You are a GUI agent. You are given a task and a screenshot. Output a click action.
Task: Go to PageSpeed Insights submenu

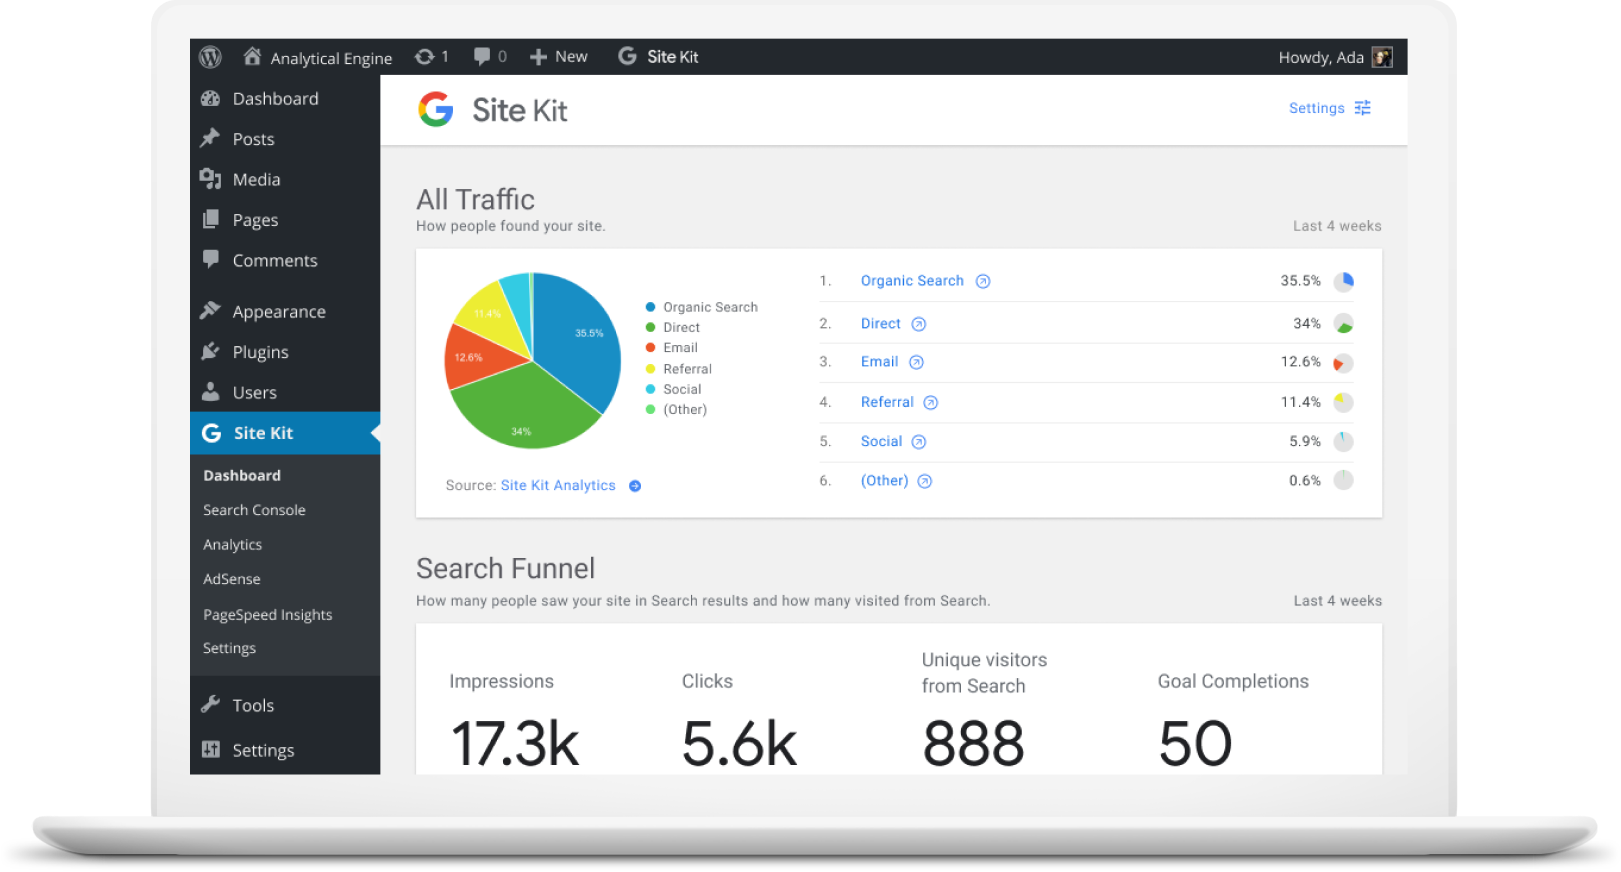point(267,615)
